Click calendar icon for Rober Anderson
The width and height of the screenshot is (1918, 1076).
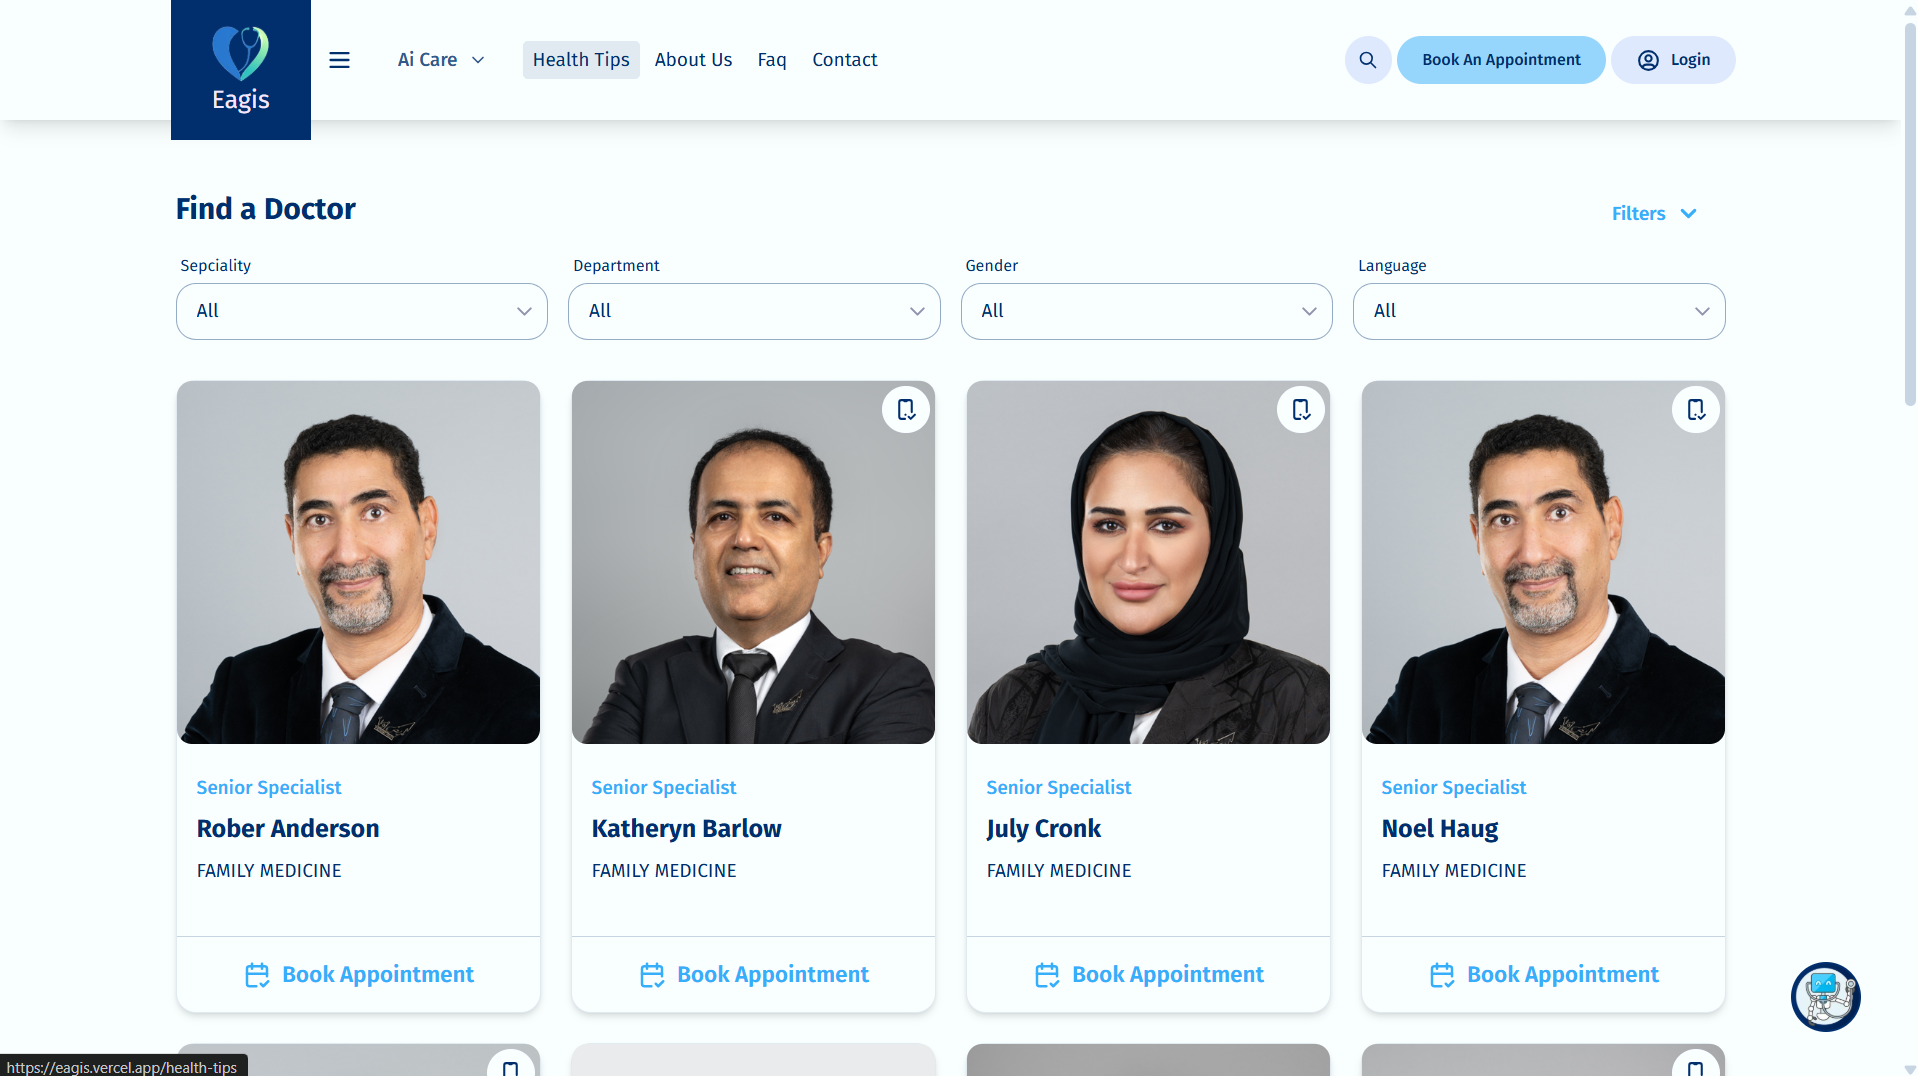coord(257,975)
